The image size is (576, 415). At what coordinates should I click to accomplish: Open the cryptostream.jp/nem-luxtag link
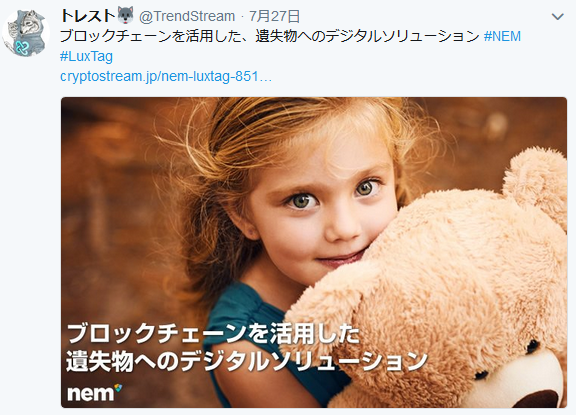(166, 76)
